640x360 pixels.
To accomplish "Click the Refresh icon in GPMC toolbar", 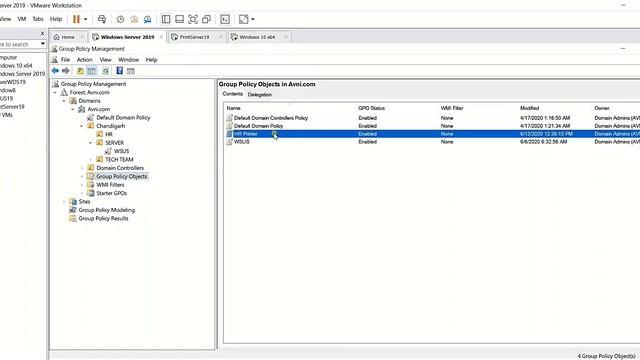I will point(106,71).
